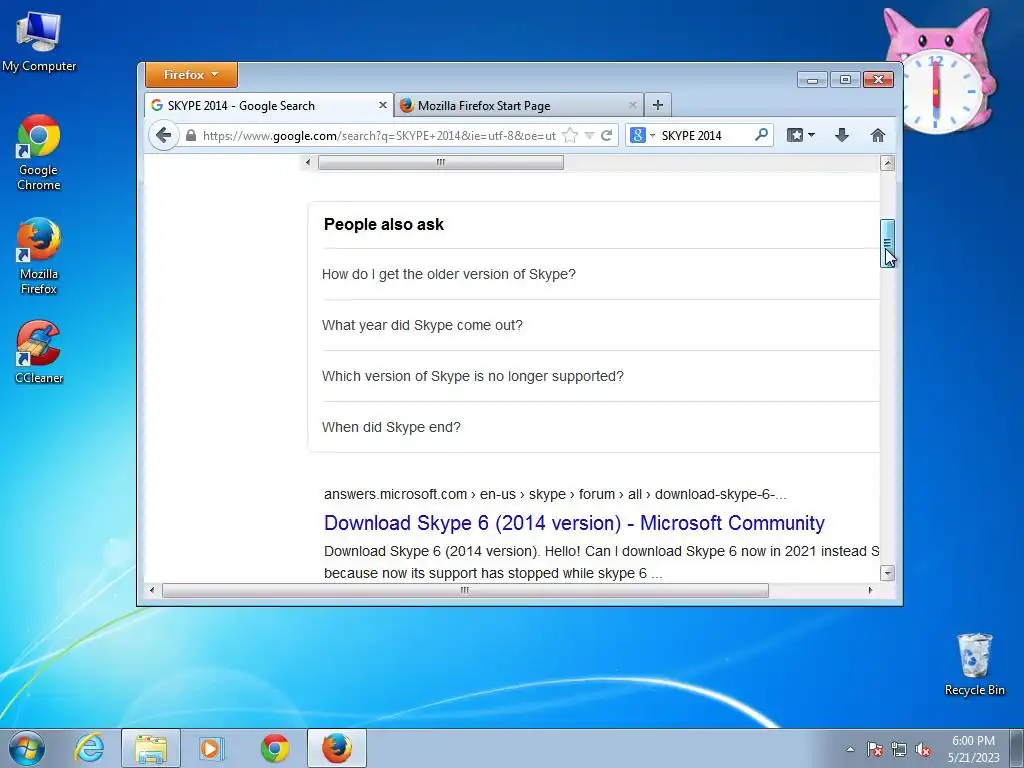Click the magnifier search icon in search box
Screen dimensions: 1024x768
tap(761, 135)
